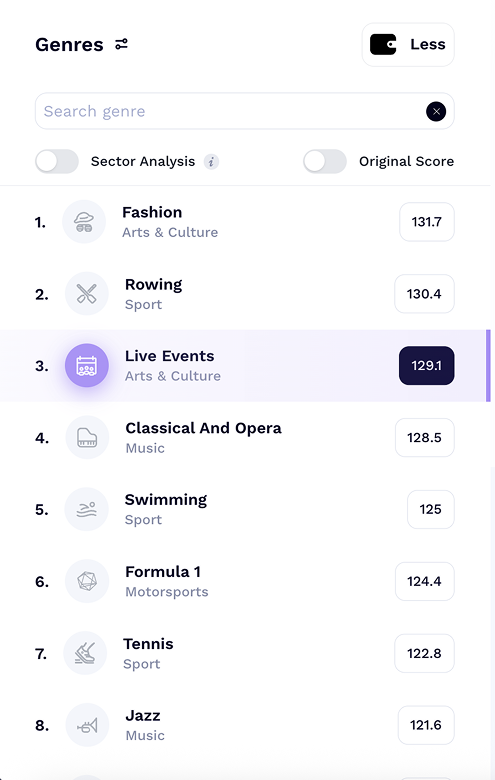Click the Jazz trumpet icon
Screen dimensions: 495x780
point(87,725)
